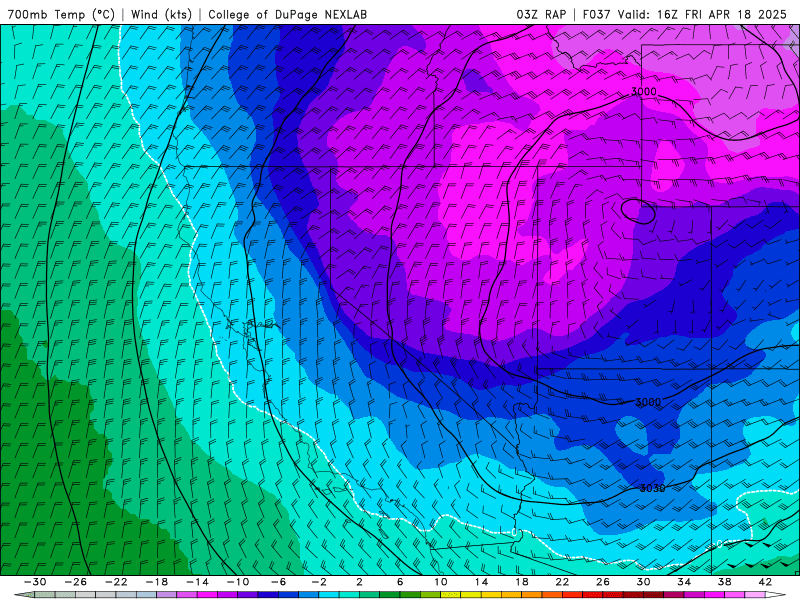The height and width of the screenshot is (600, 800).
Task: Click the '34' color bar label
Action: (684, 582)
